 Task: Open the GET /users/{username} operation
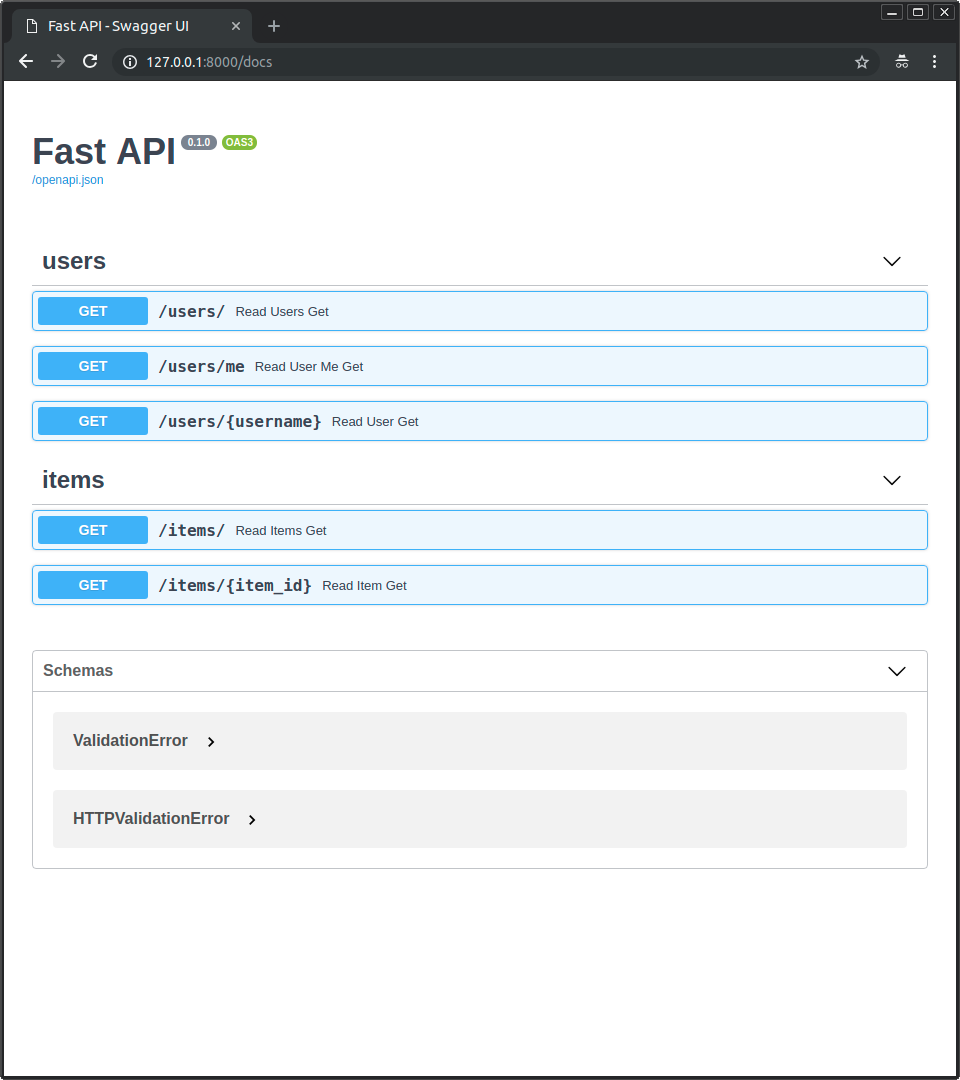tap(480, 421)
